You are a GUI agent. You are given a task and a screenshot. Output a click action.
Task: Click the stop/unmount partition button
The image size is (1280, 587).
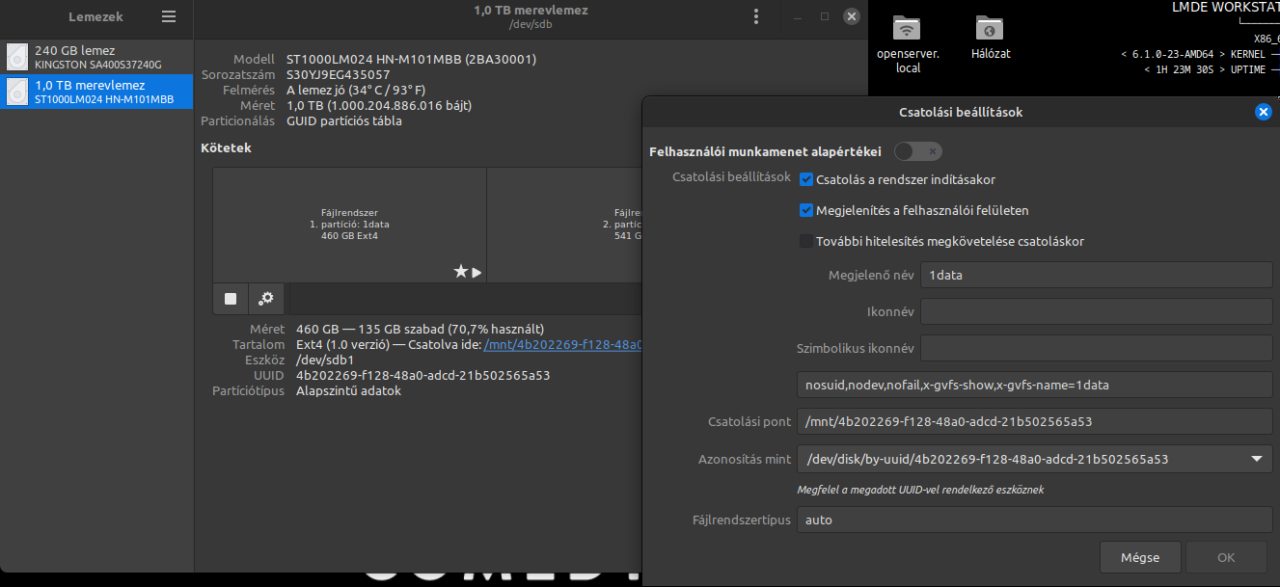(x=231, y=298)
